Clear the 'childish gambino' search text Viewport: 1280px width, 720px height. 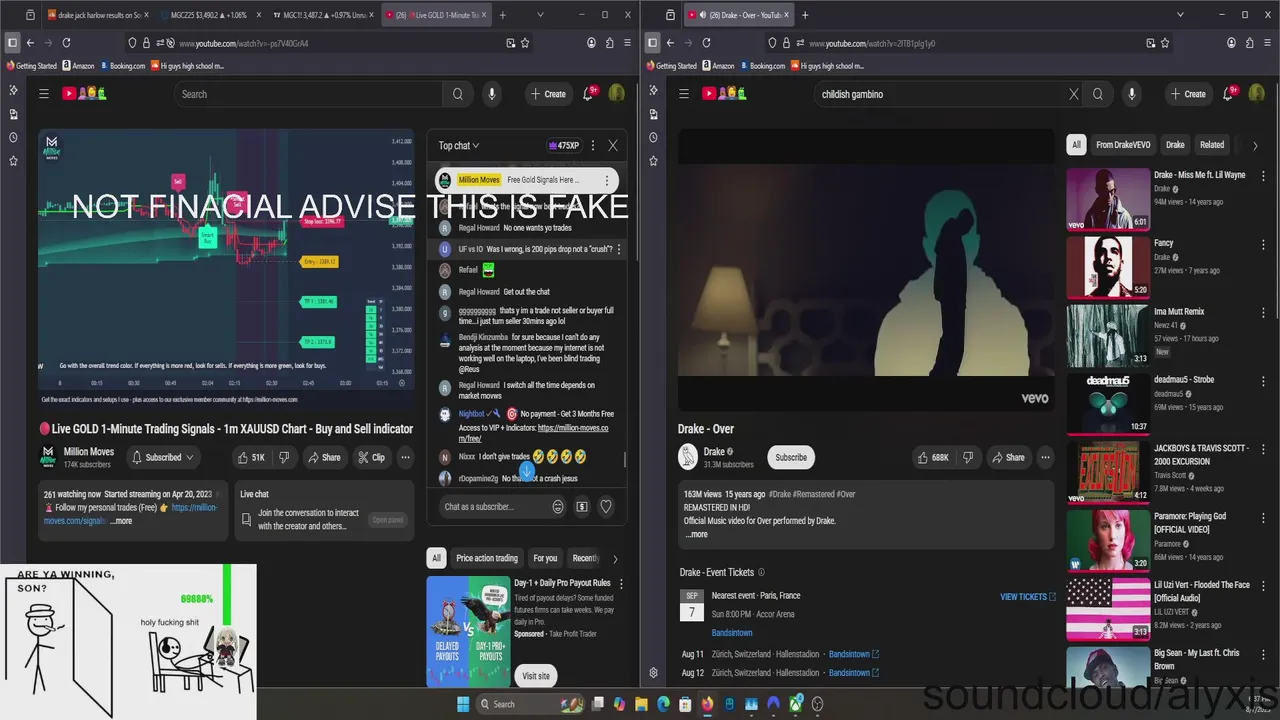point(1074,94)
